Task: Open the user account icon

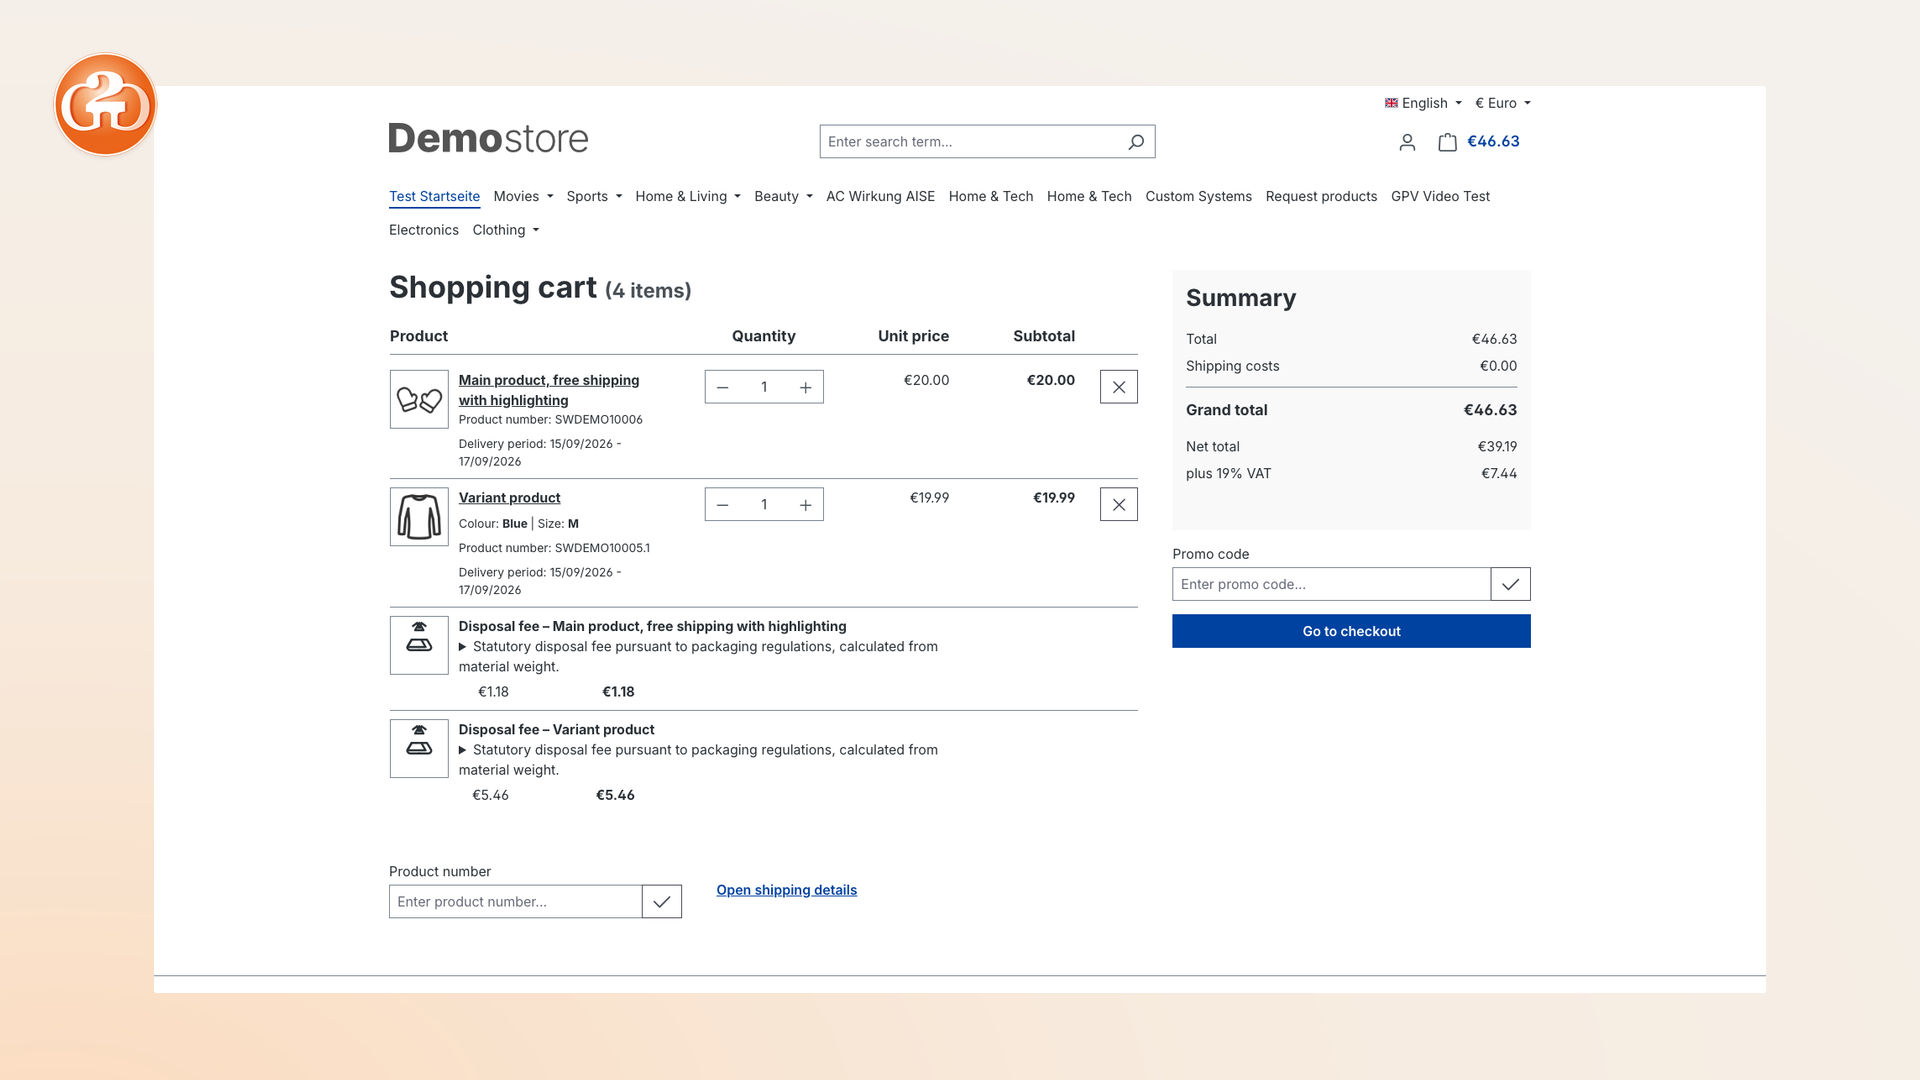Action: (1407, 142)
